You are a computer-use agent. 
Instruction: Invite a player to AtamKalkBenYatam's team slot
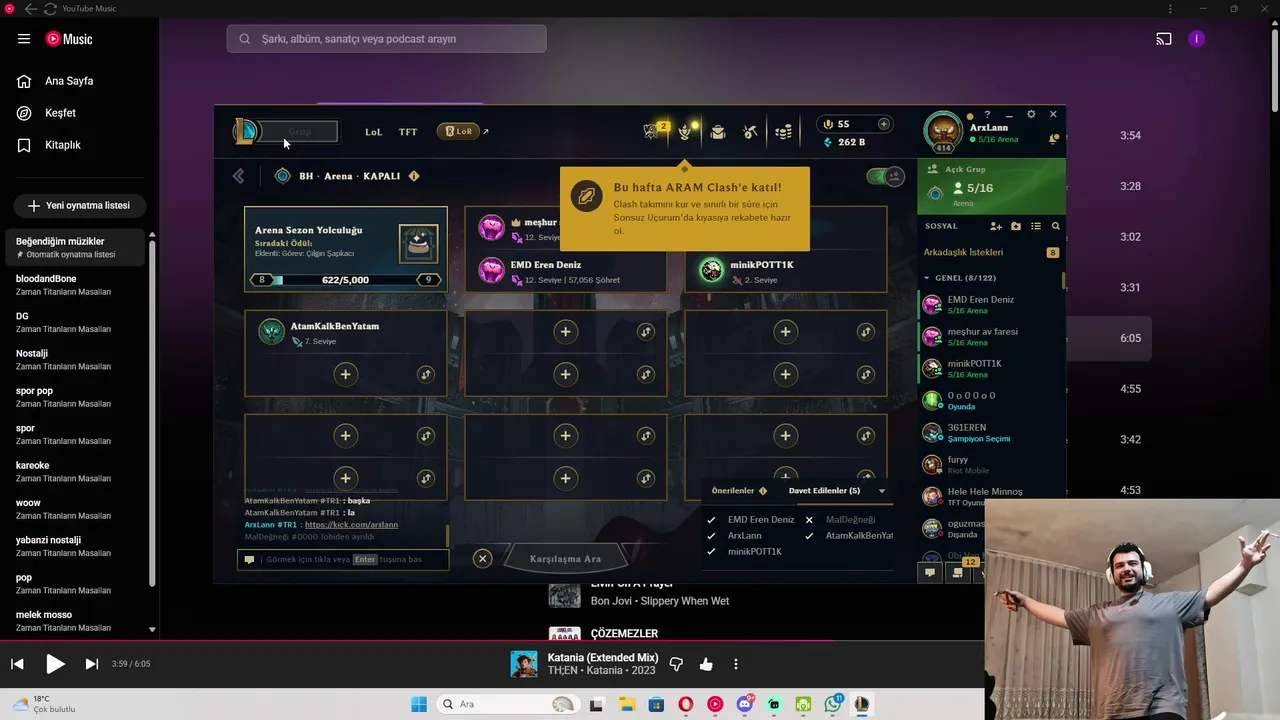[x=345, y=374]
